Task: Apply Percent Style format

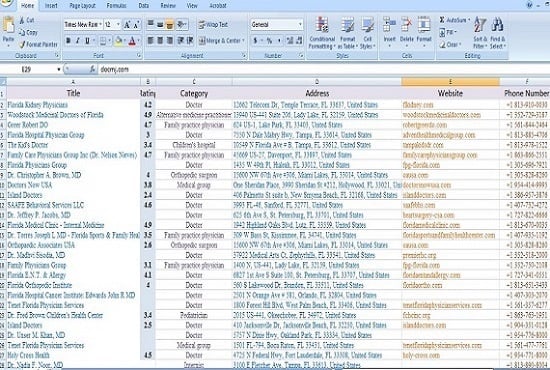Action: click(269, 41)
